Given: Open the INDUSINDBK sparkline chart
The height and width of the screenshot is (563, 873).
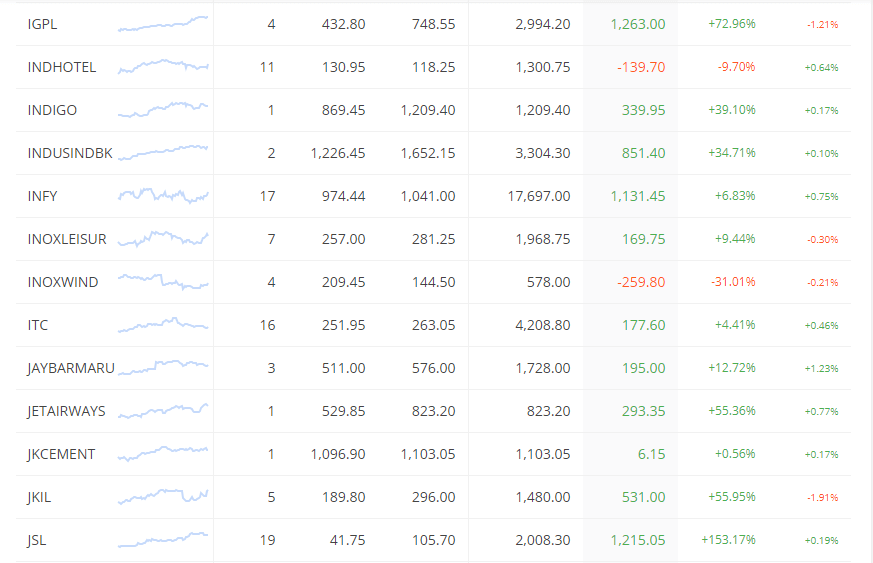Looking at the screenshot, I should [163, 153].
